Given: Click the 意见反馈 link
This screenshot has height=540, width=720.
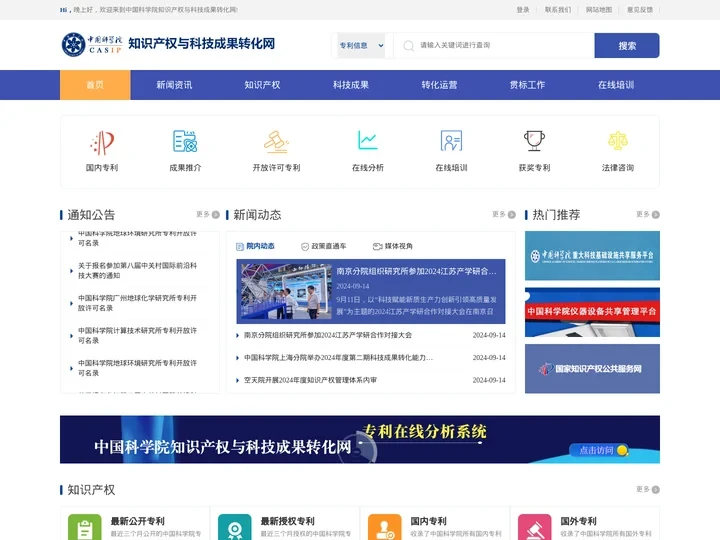Looking at the screenshot, I should [640, 10].
